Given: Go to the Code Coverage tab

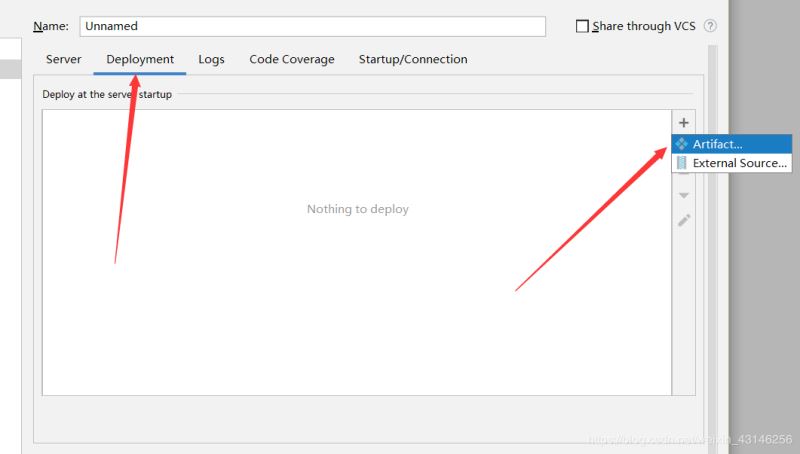Looking at the screenshot, I should click(292, 59).
